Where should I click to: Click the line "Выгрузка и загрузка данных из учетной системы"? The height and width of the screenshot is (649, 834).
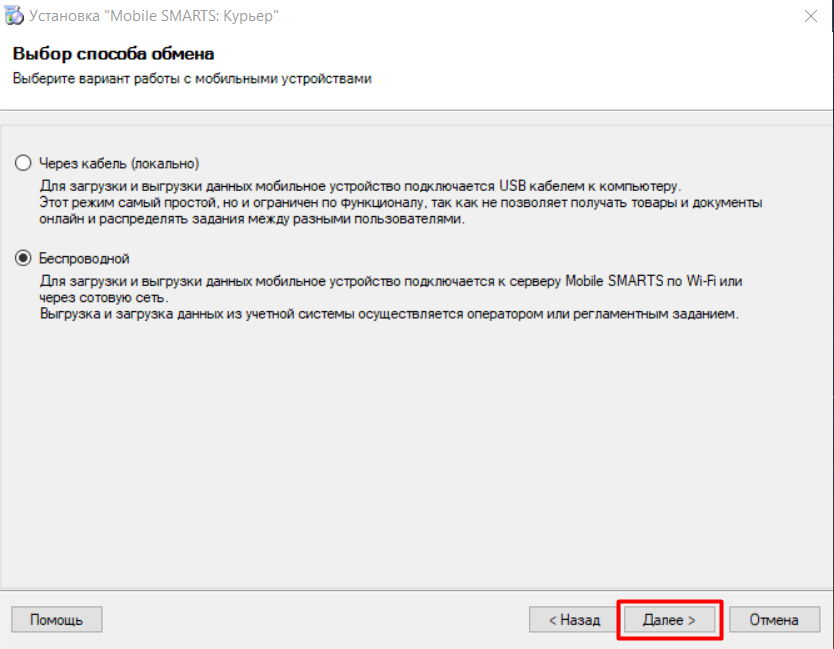(x=389, y=314)
